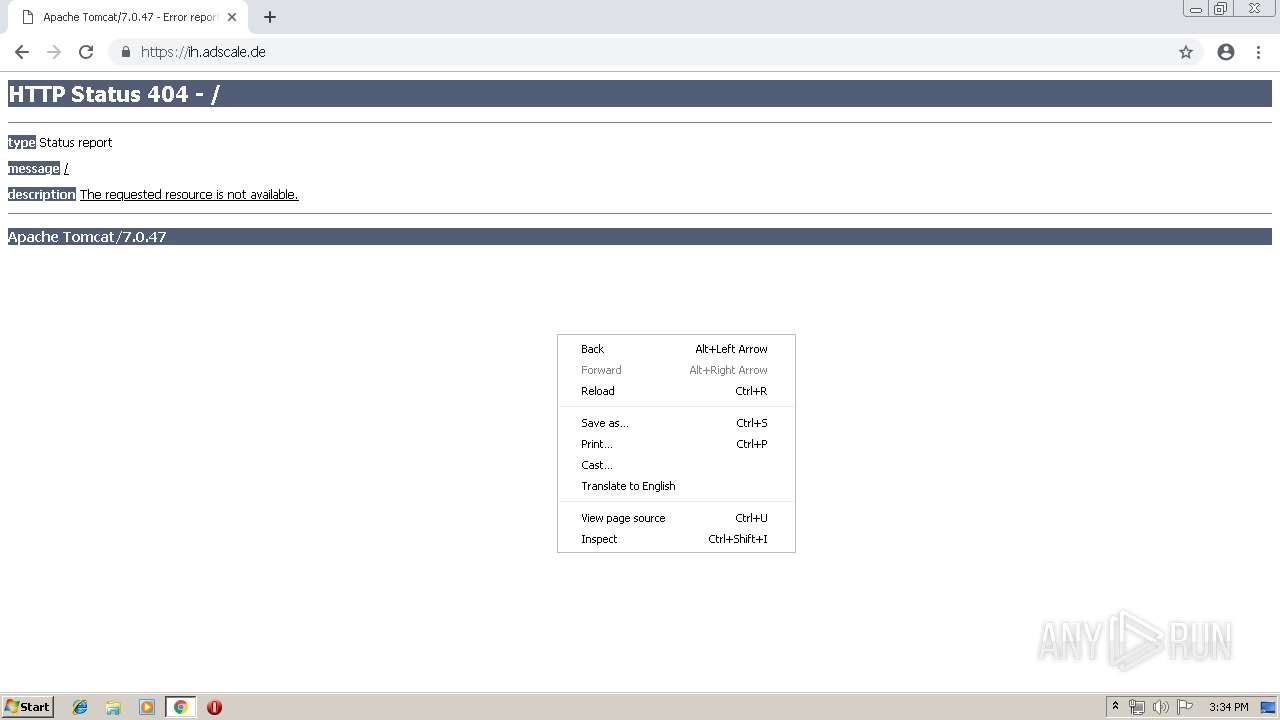
Task: Launch Internet Explorer from taskbar
Action: [80, 707]
